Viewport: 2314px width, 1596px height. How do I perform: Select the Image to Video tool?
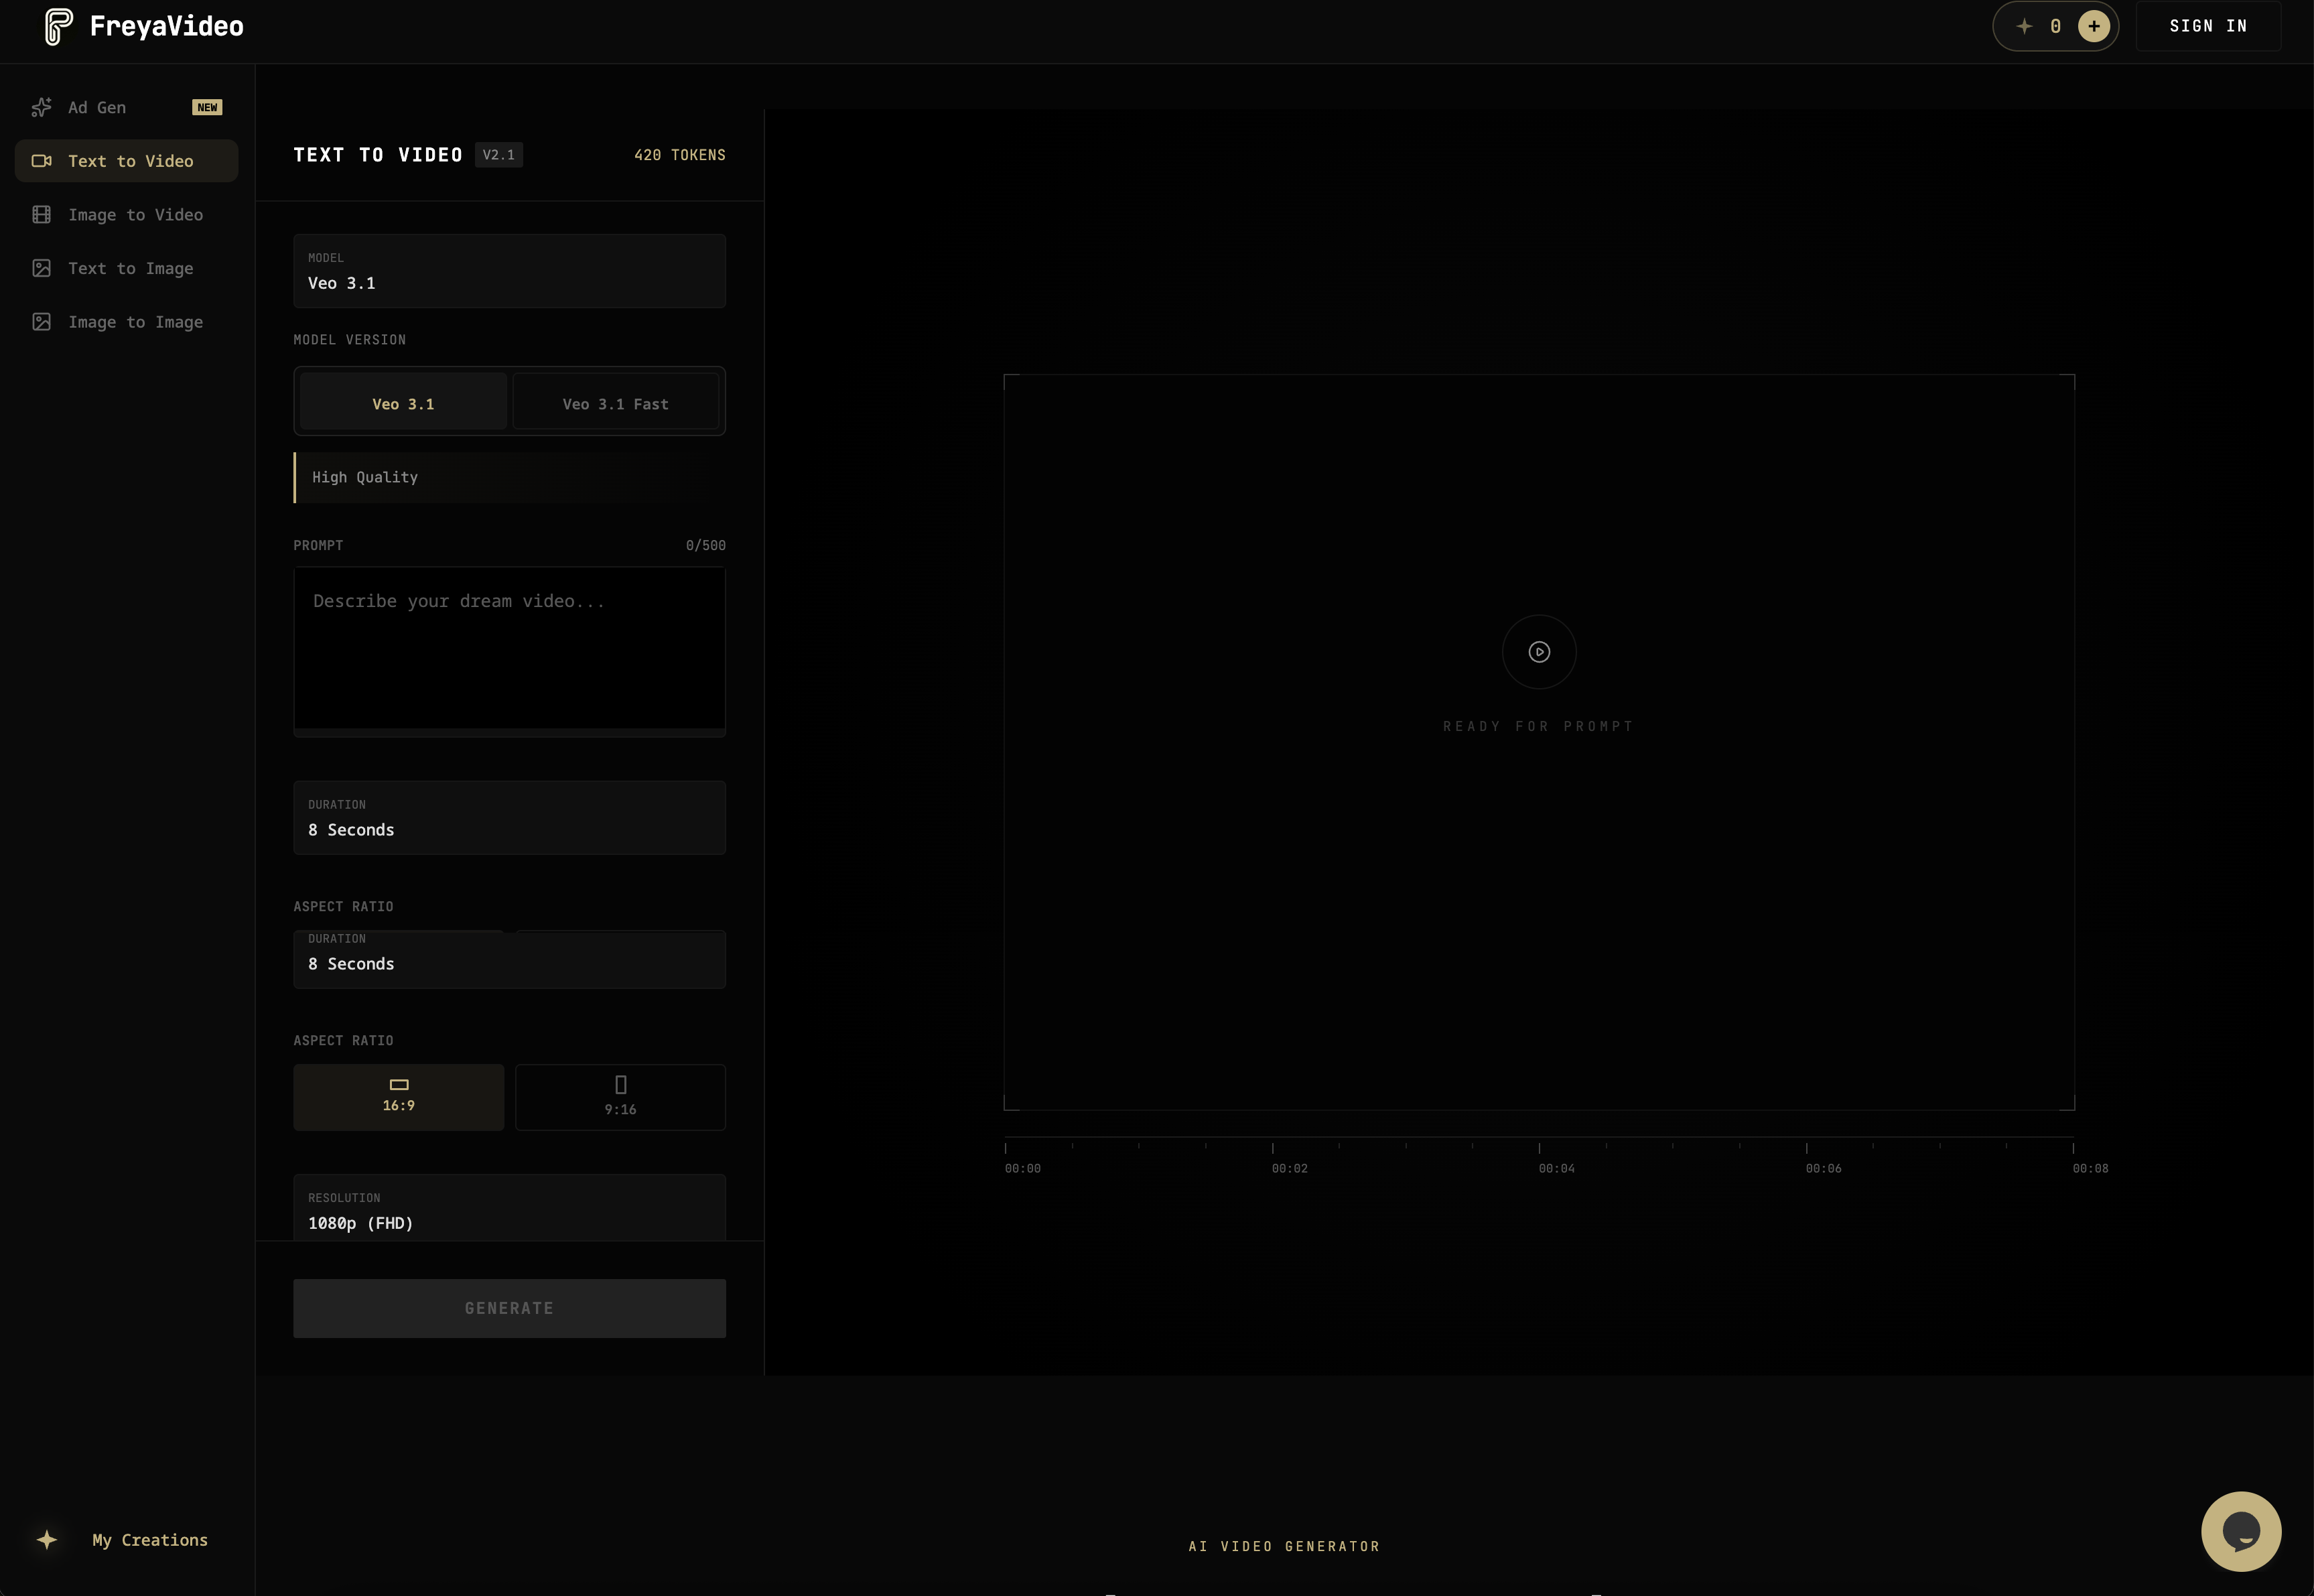[x=134, y=214]
